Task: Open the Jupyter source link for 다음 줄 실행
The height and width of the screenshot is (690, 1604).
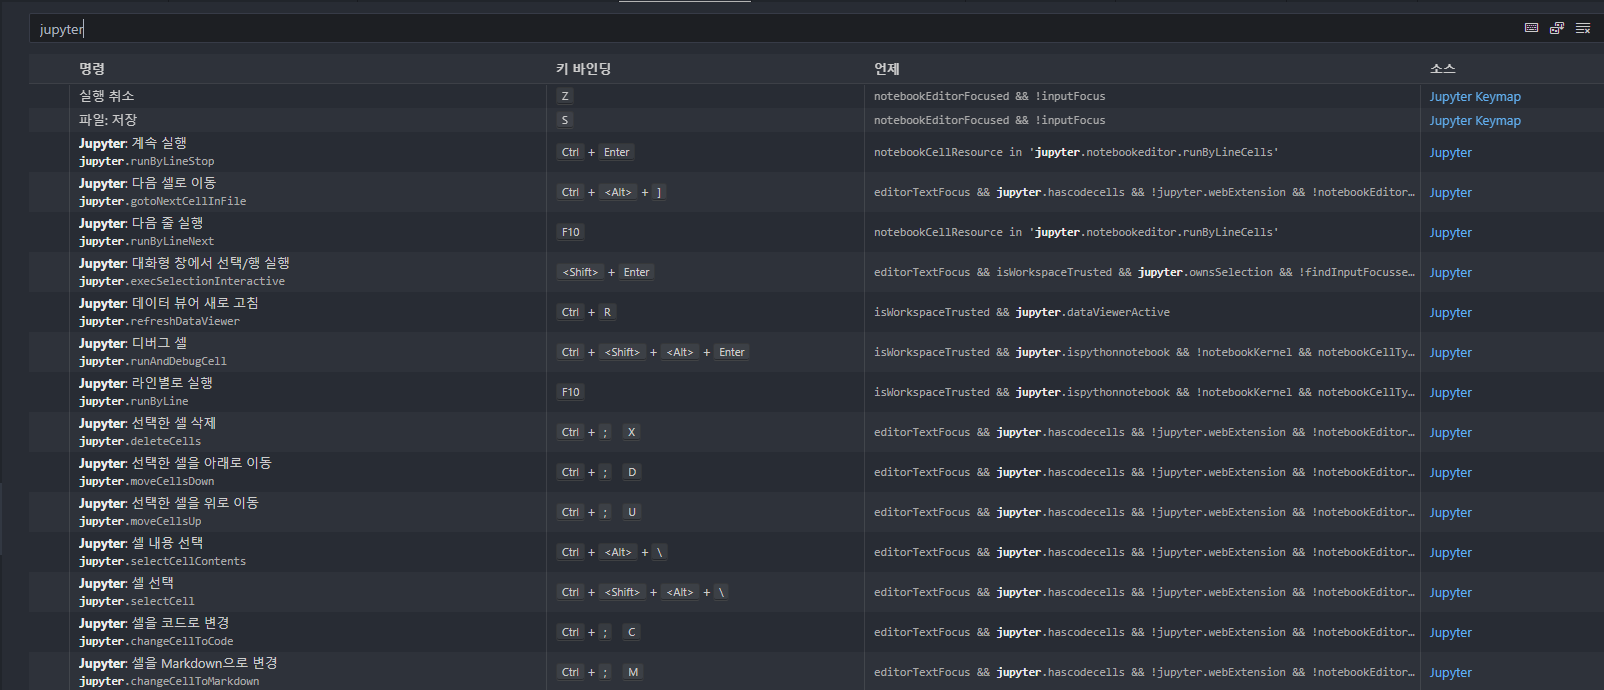Action: 1450,233
